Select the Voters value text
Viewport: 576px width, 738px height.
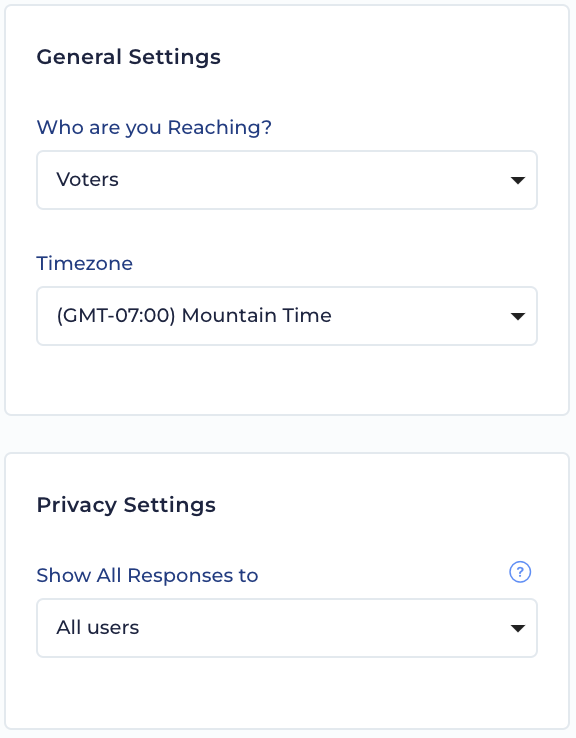(x=88, y=180)
